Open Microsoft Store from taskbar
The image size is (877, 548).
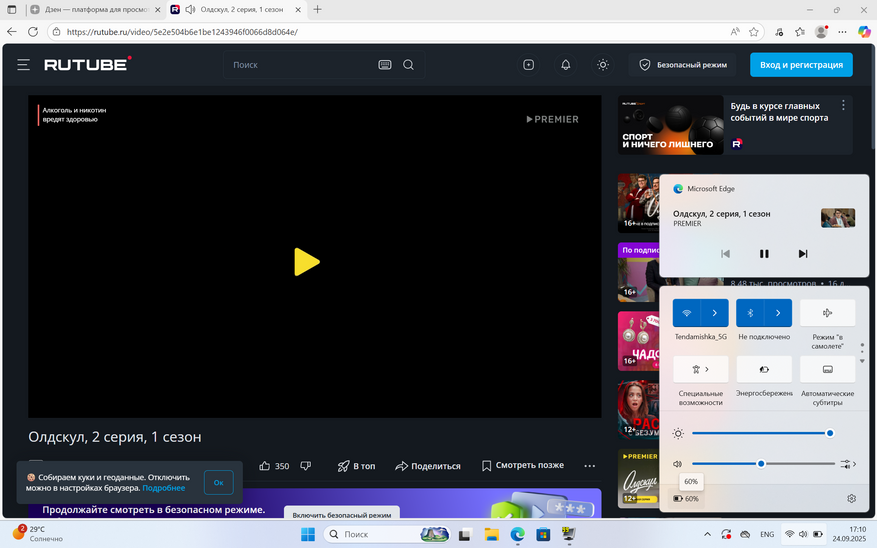543,535
